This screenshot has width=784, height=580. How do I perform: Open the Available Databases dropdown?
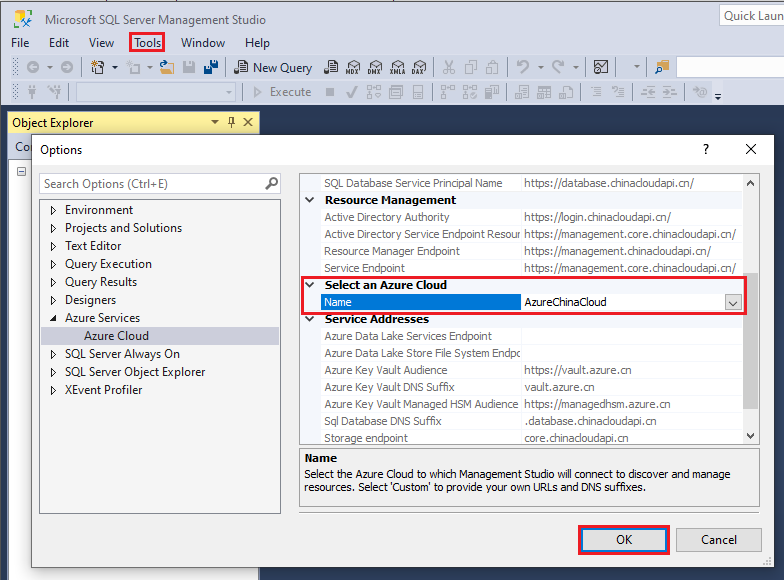[x=229, y=92]
